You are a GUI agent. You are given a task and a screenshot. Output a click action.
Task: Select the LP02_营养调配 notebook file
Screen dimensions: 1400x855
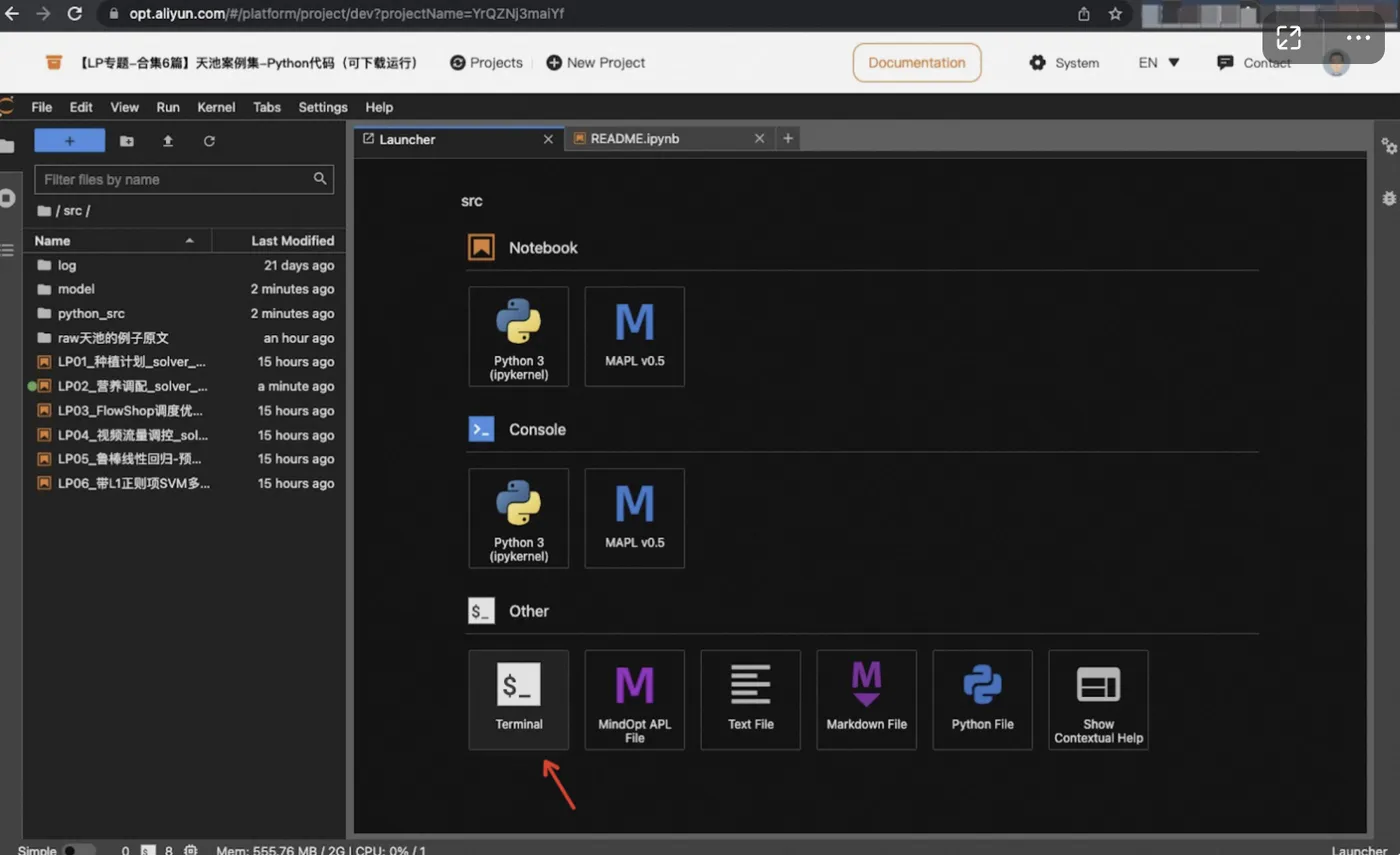click(184, 386)
